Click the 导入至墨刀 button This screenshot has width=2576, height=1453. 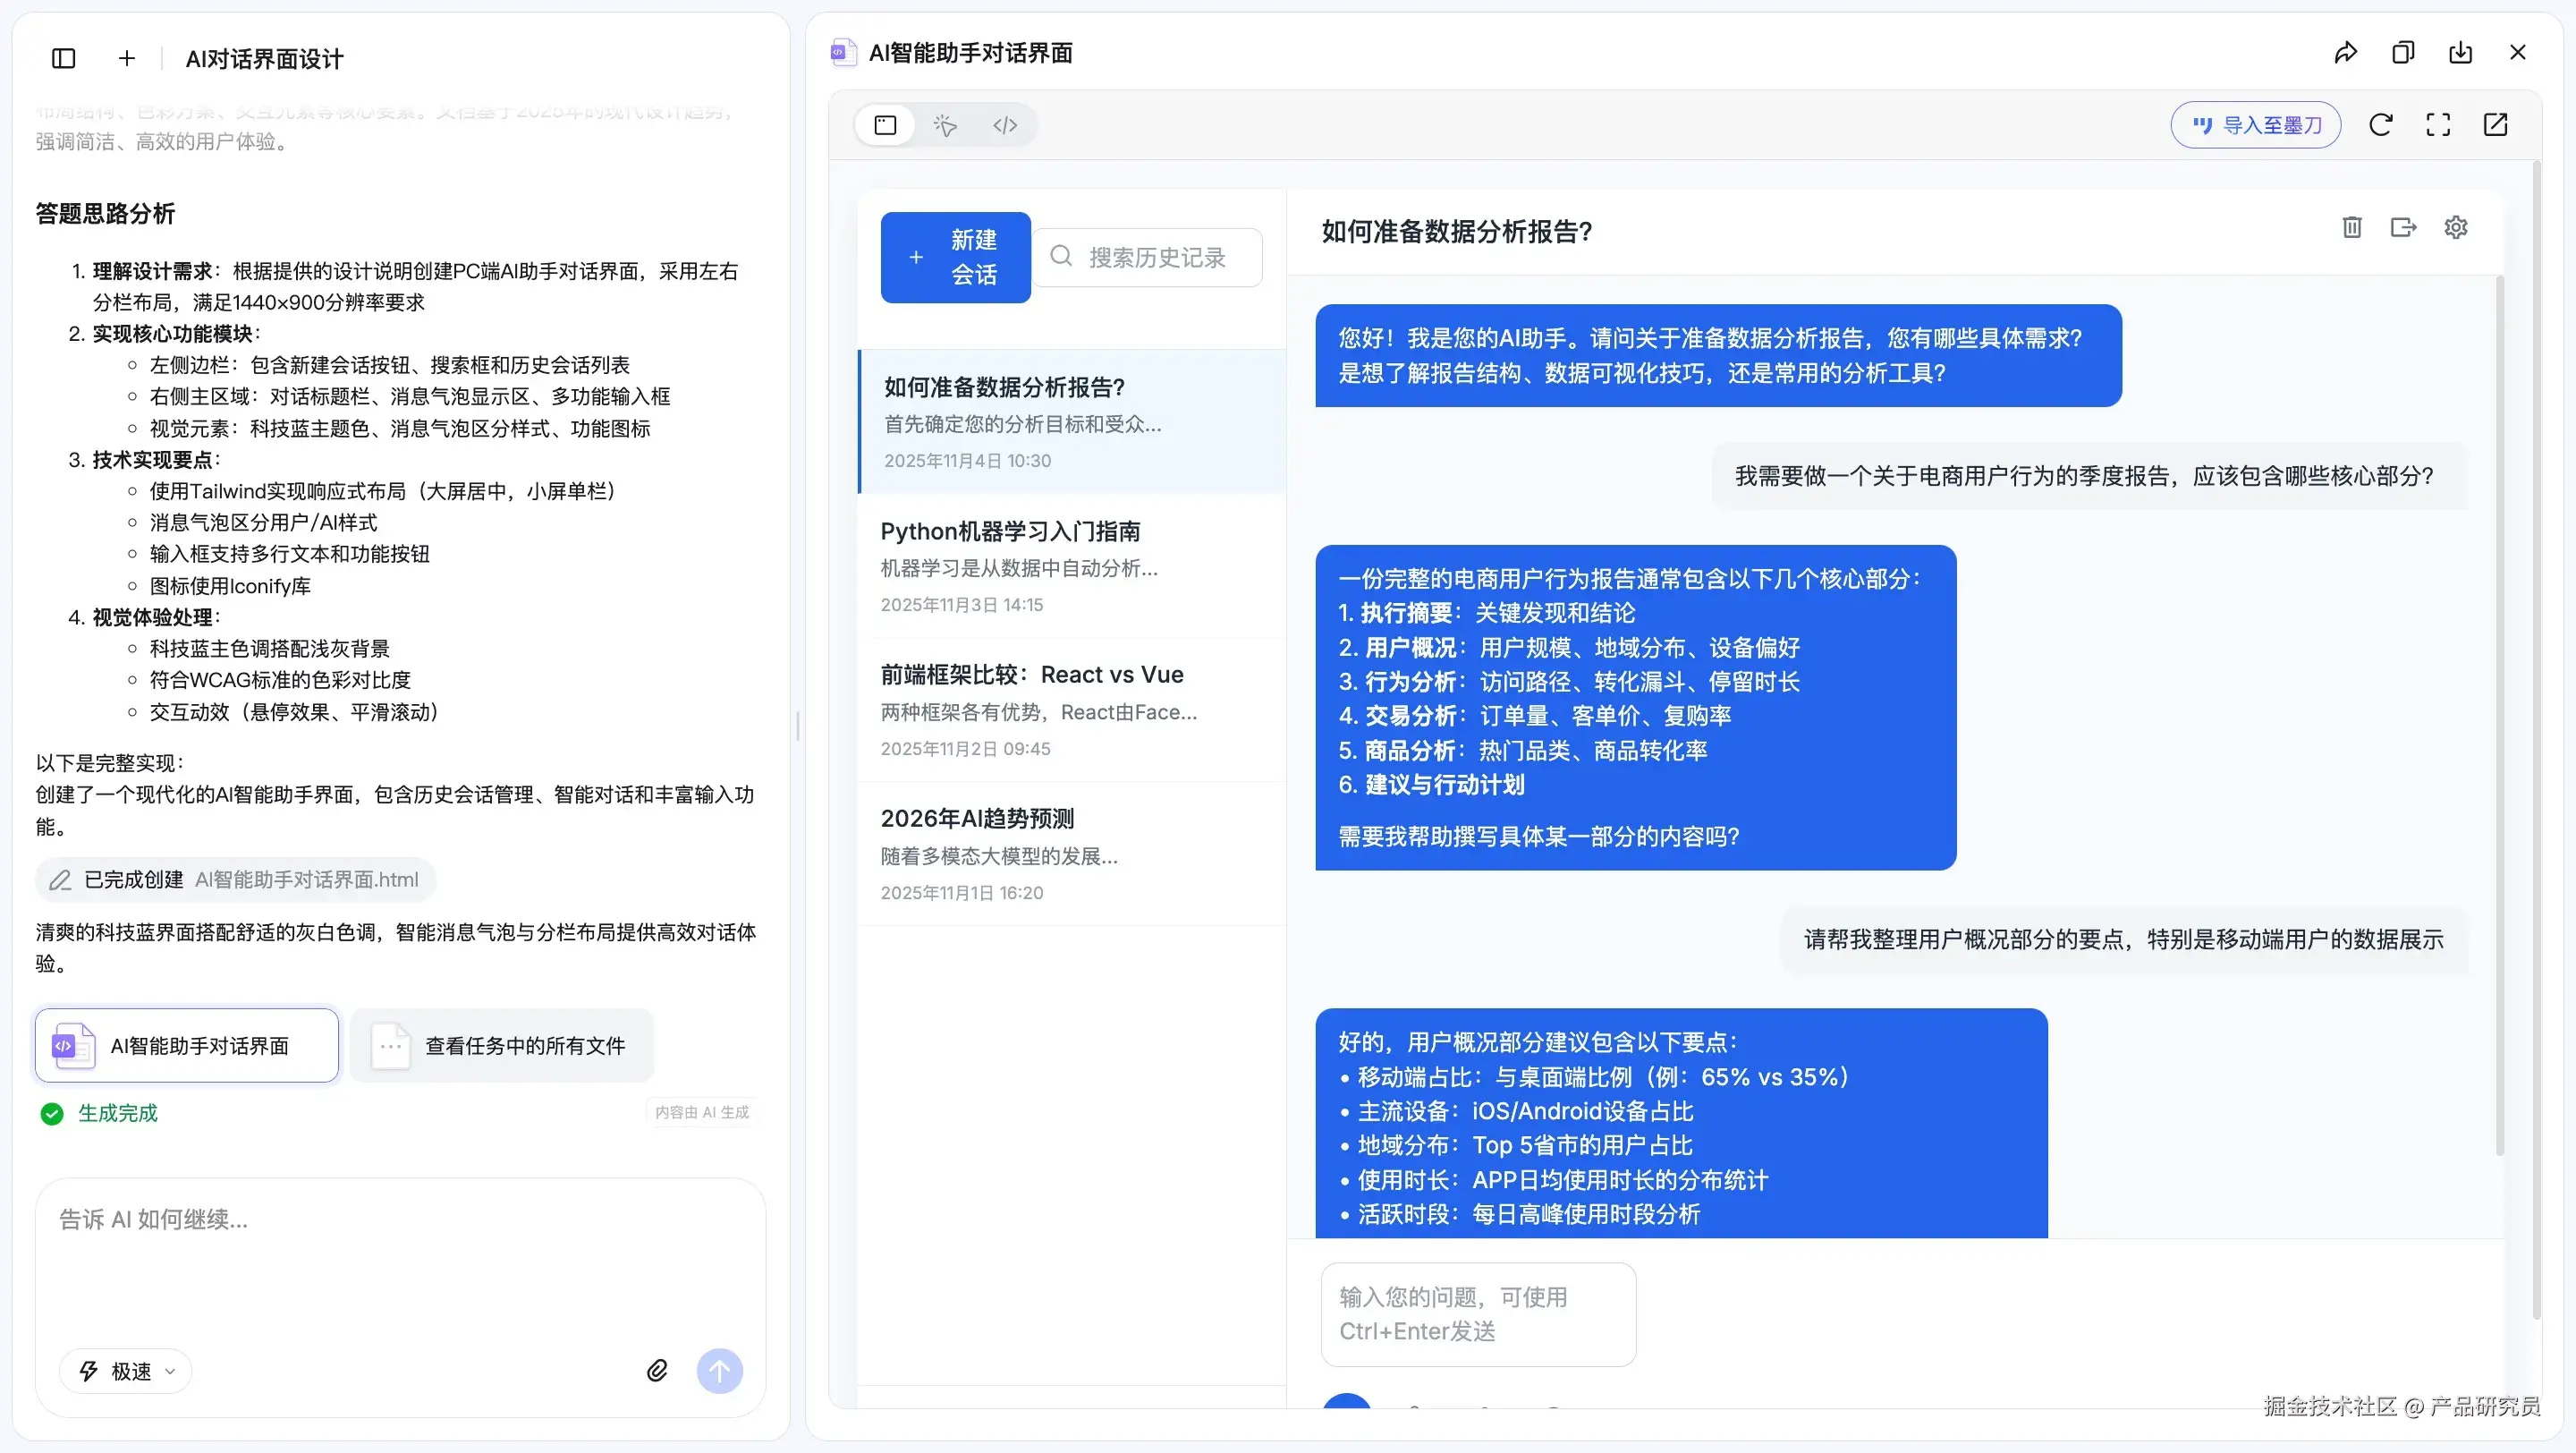(2256, 125)
